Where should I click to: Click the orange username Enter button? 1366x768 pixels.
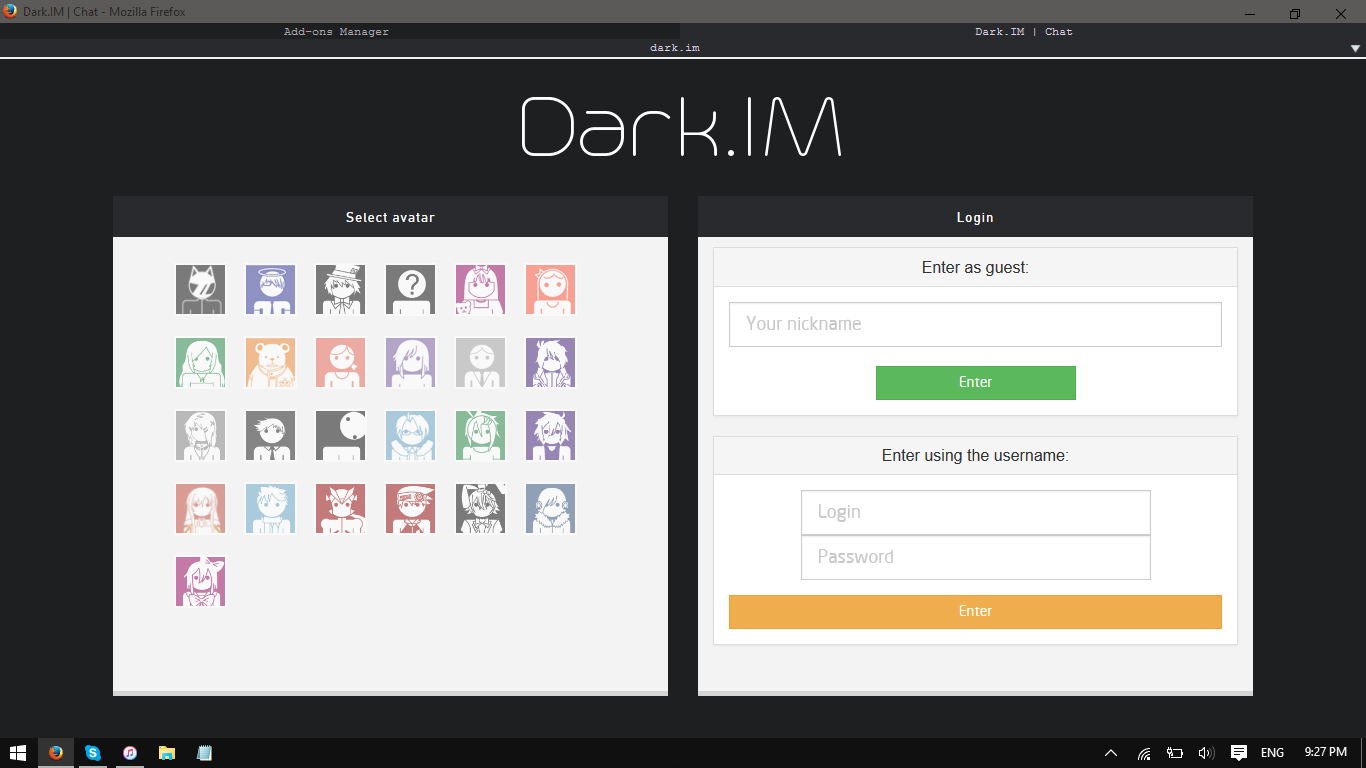975,611
